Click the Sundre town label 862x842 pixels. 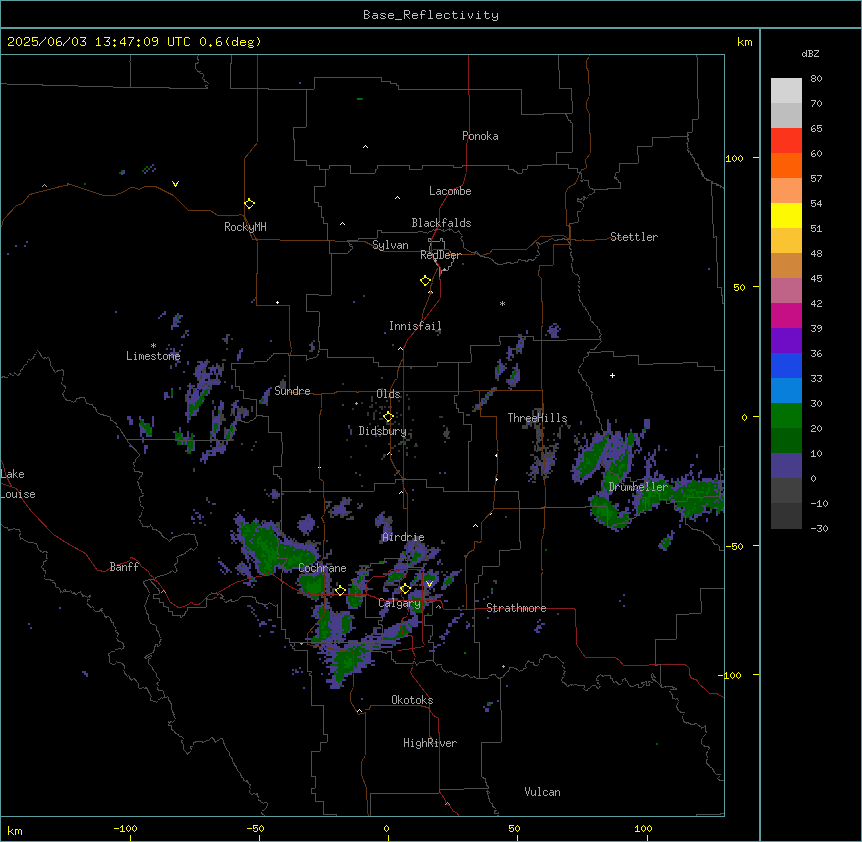click(292, 391)
